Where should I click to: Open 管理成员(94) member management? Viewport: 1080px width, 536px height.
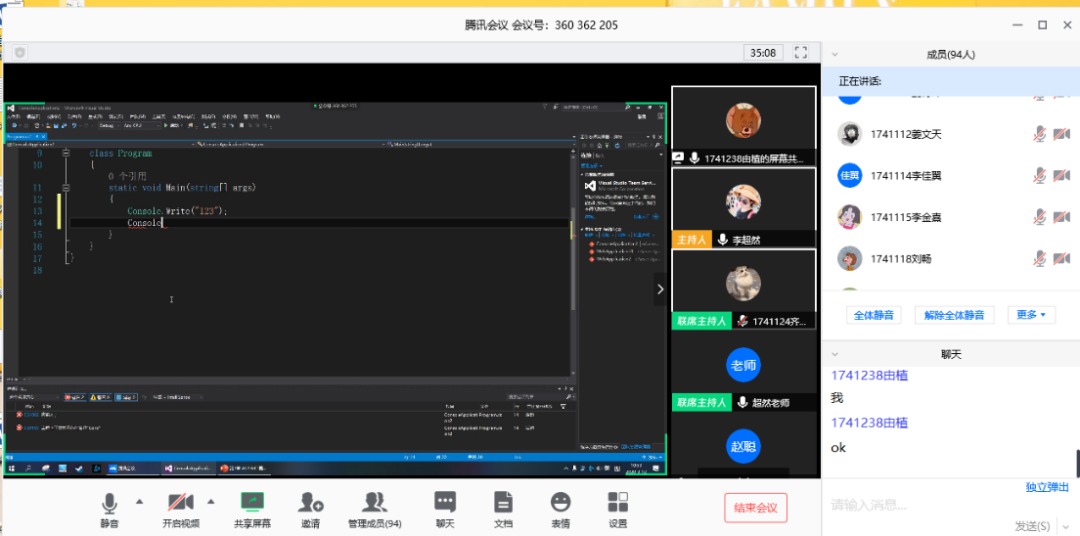click(374, 503)
